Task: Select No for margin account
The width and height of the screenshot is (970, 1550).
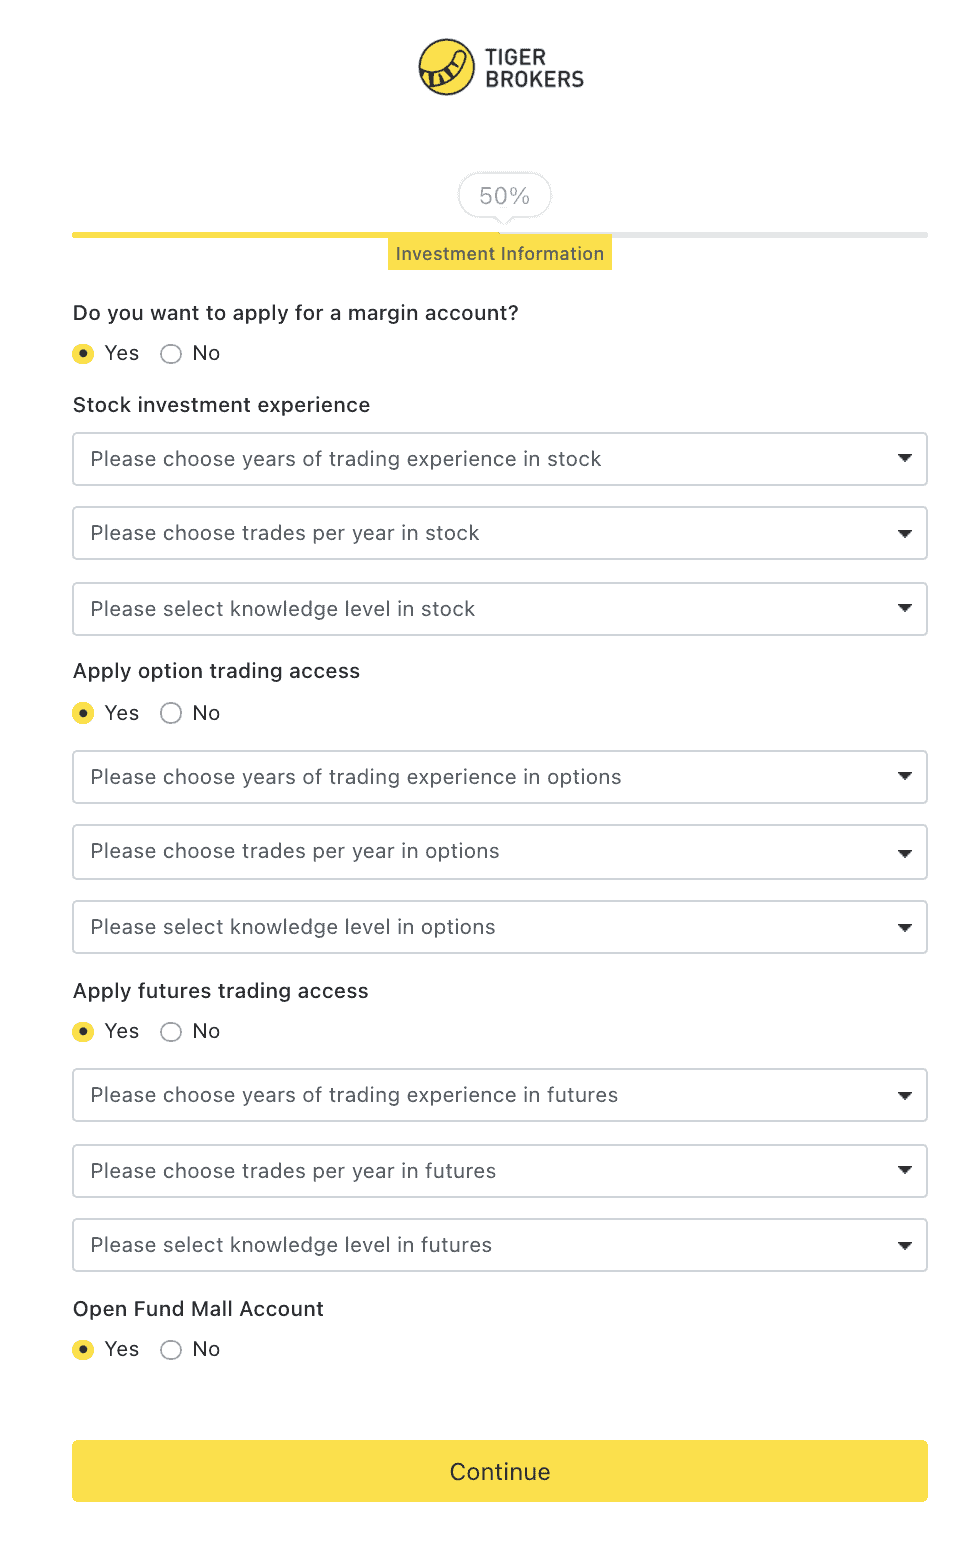Action: pyautogui.click(x=171, y=354)
